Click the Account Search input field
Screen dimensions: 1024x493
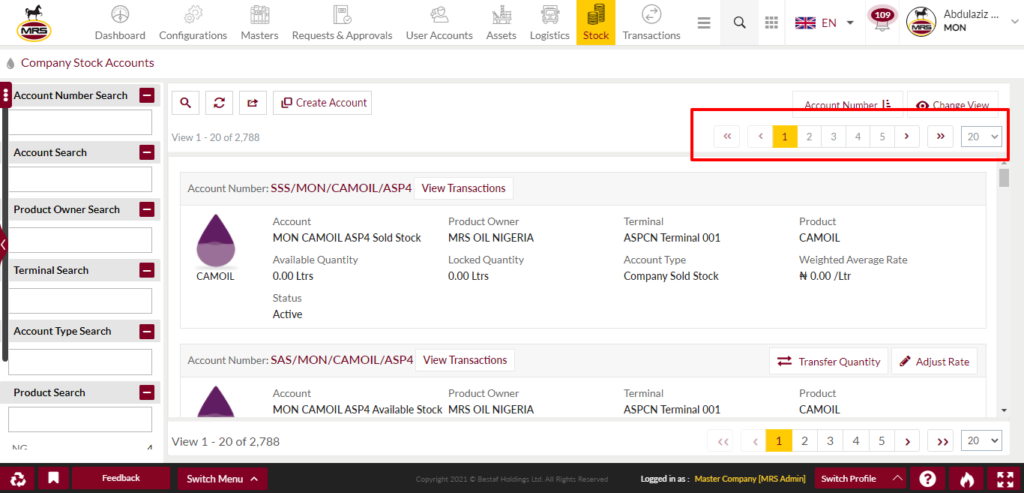point(80,179)
